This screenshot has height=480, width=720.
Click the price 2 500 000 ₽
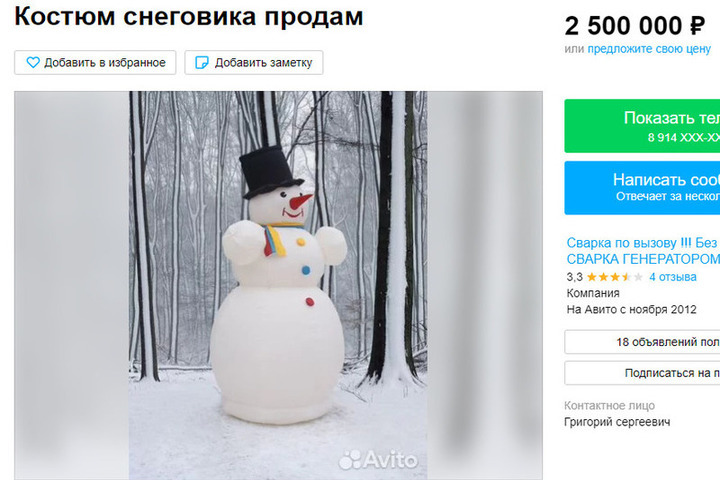[635, 26]
